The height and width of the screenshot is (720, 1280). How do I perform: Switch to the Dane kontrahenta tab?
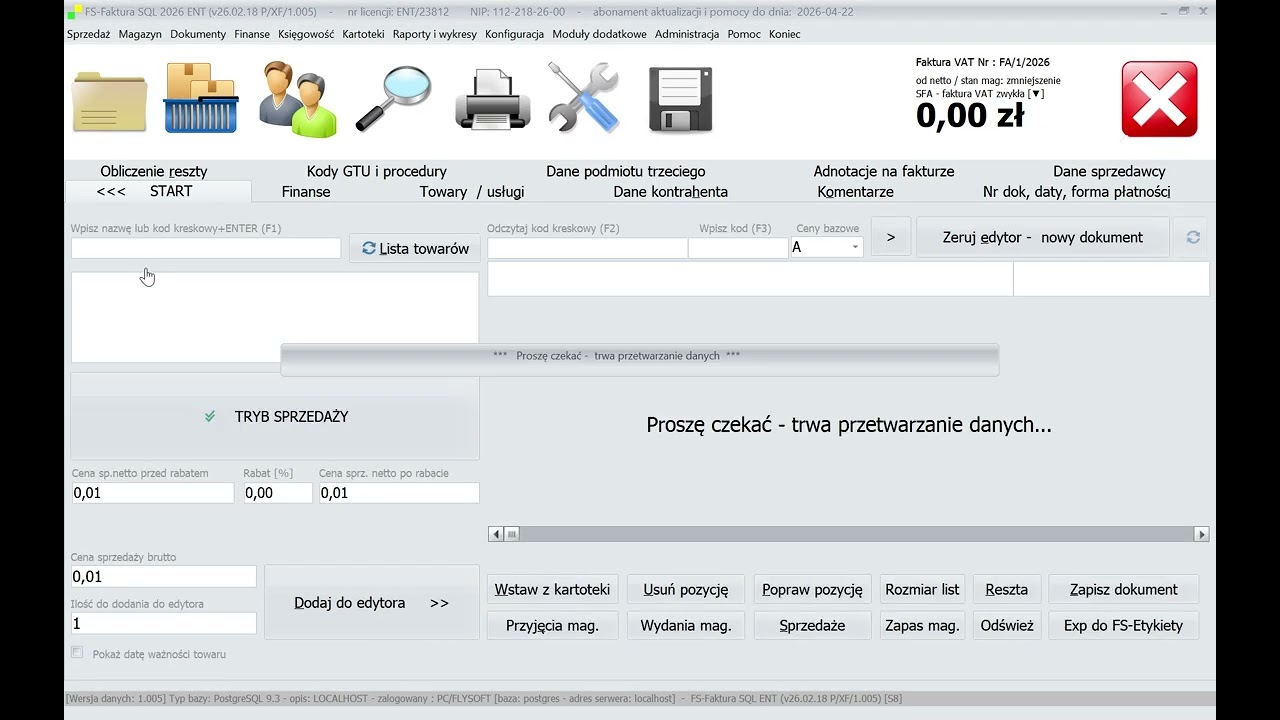[670, 192]
